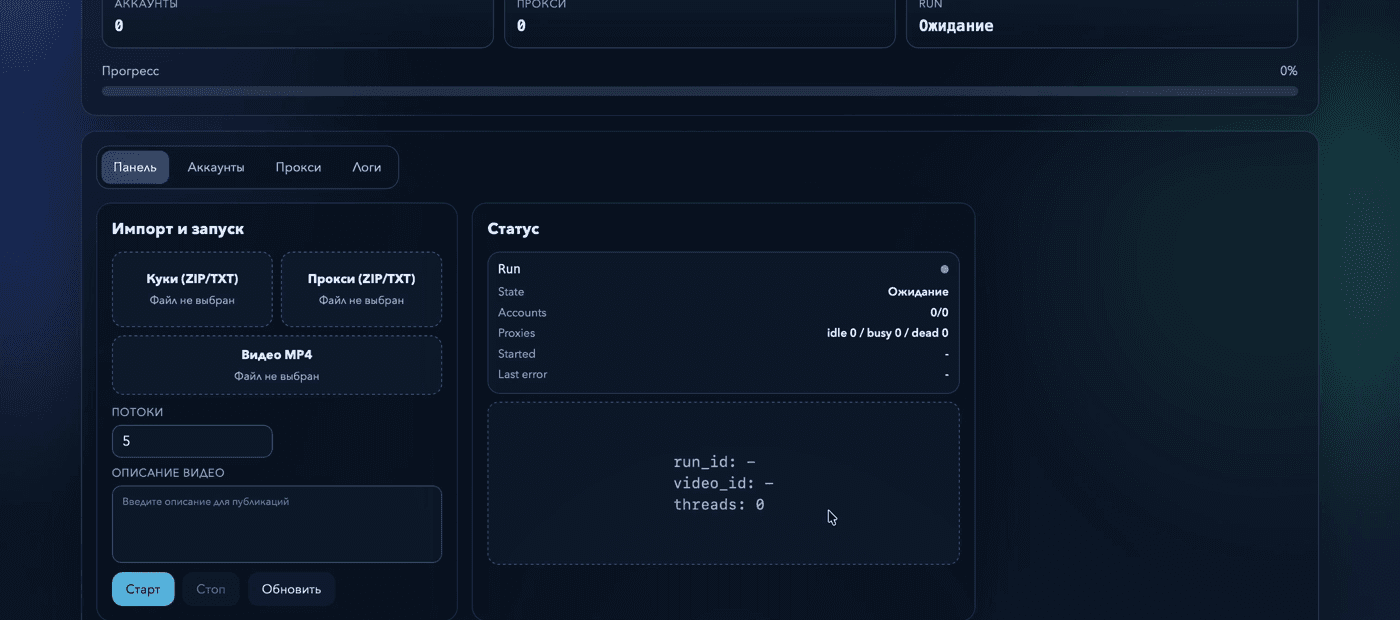Screen dimensions: 1400x620
Task: Go to the Панель tab
Action: pyautogui.click(x=135, y=167)
